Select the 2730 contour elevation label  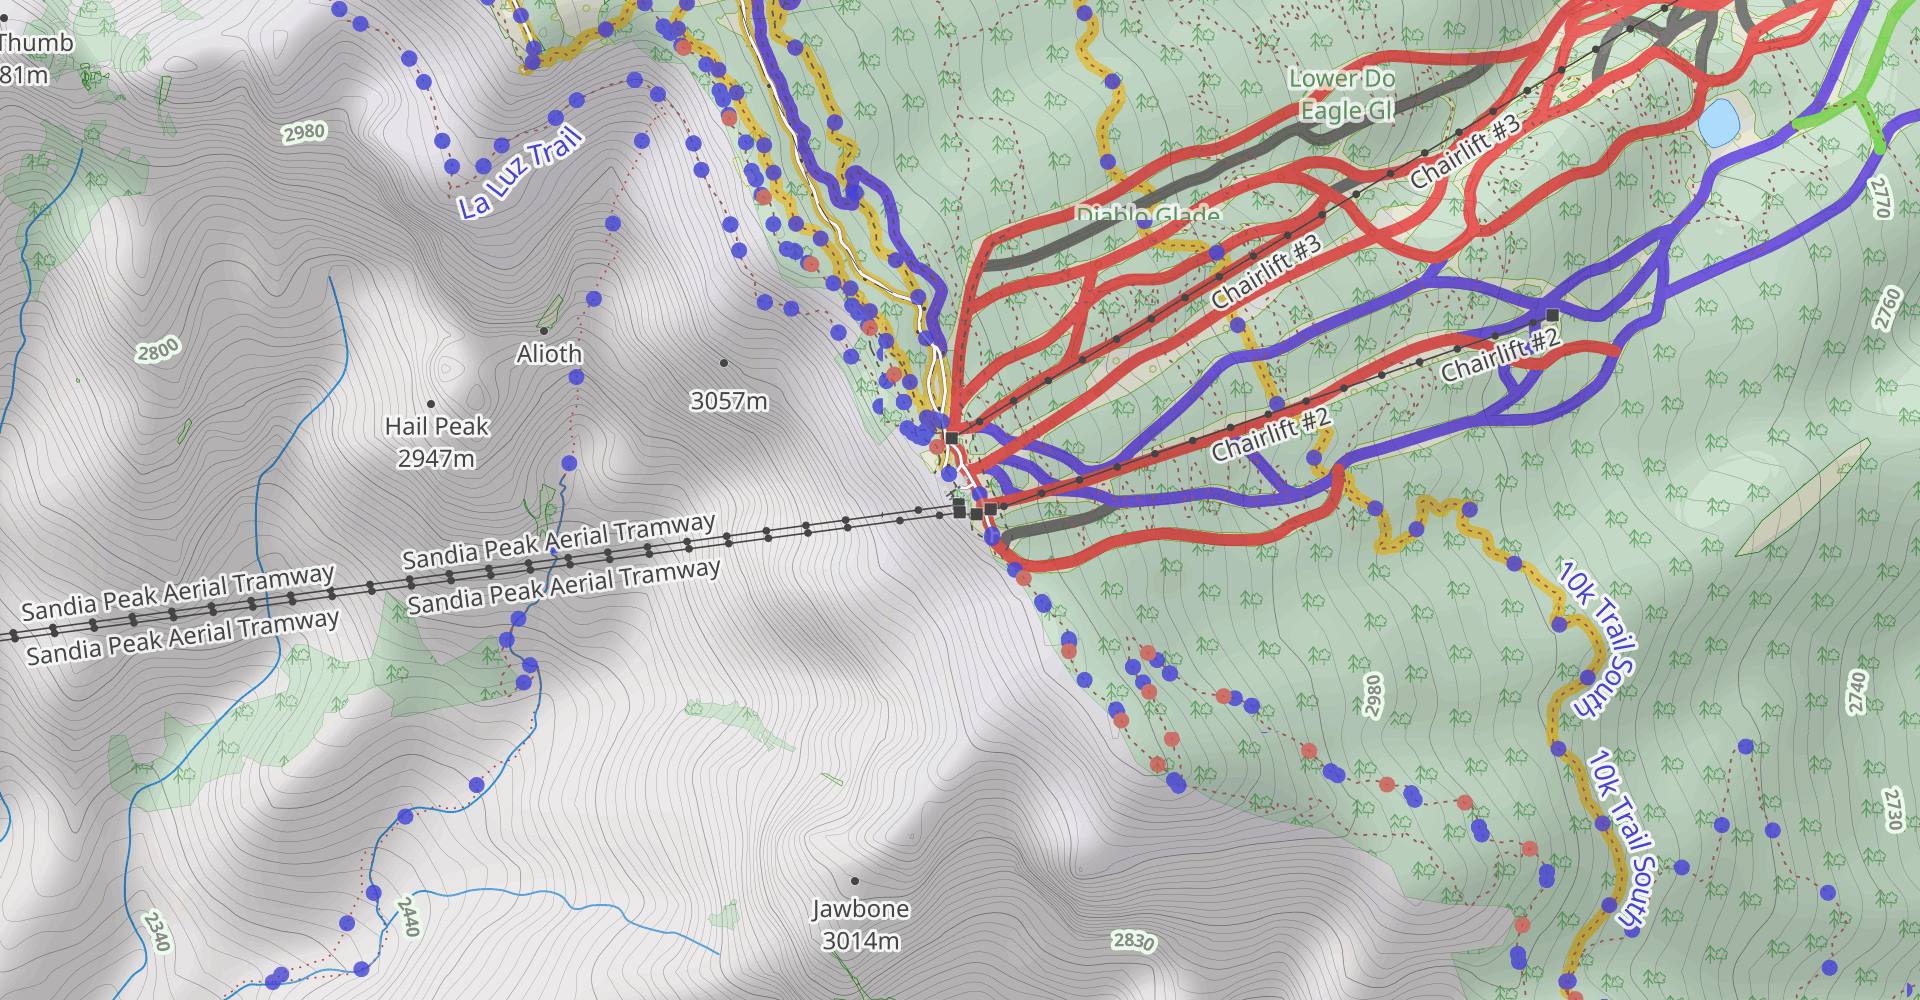1892,809
